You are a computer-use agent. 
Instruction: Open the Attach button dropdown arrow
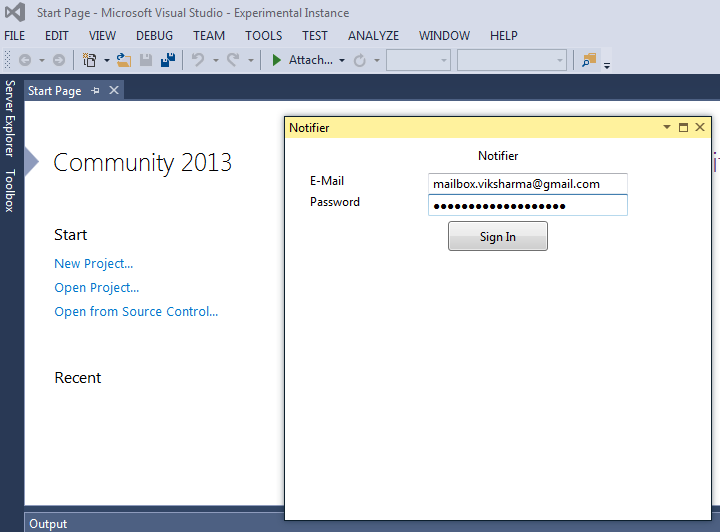[x=342, y=61]
